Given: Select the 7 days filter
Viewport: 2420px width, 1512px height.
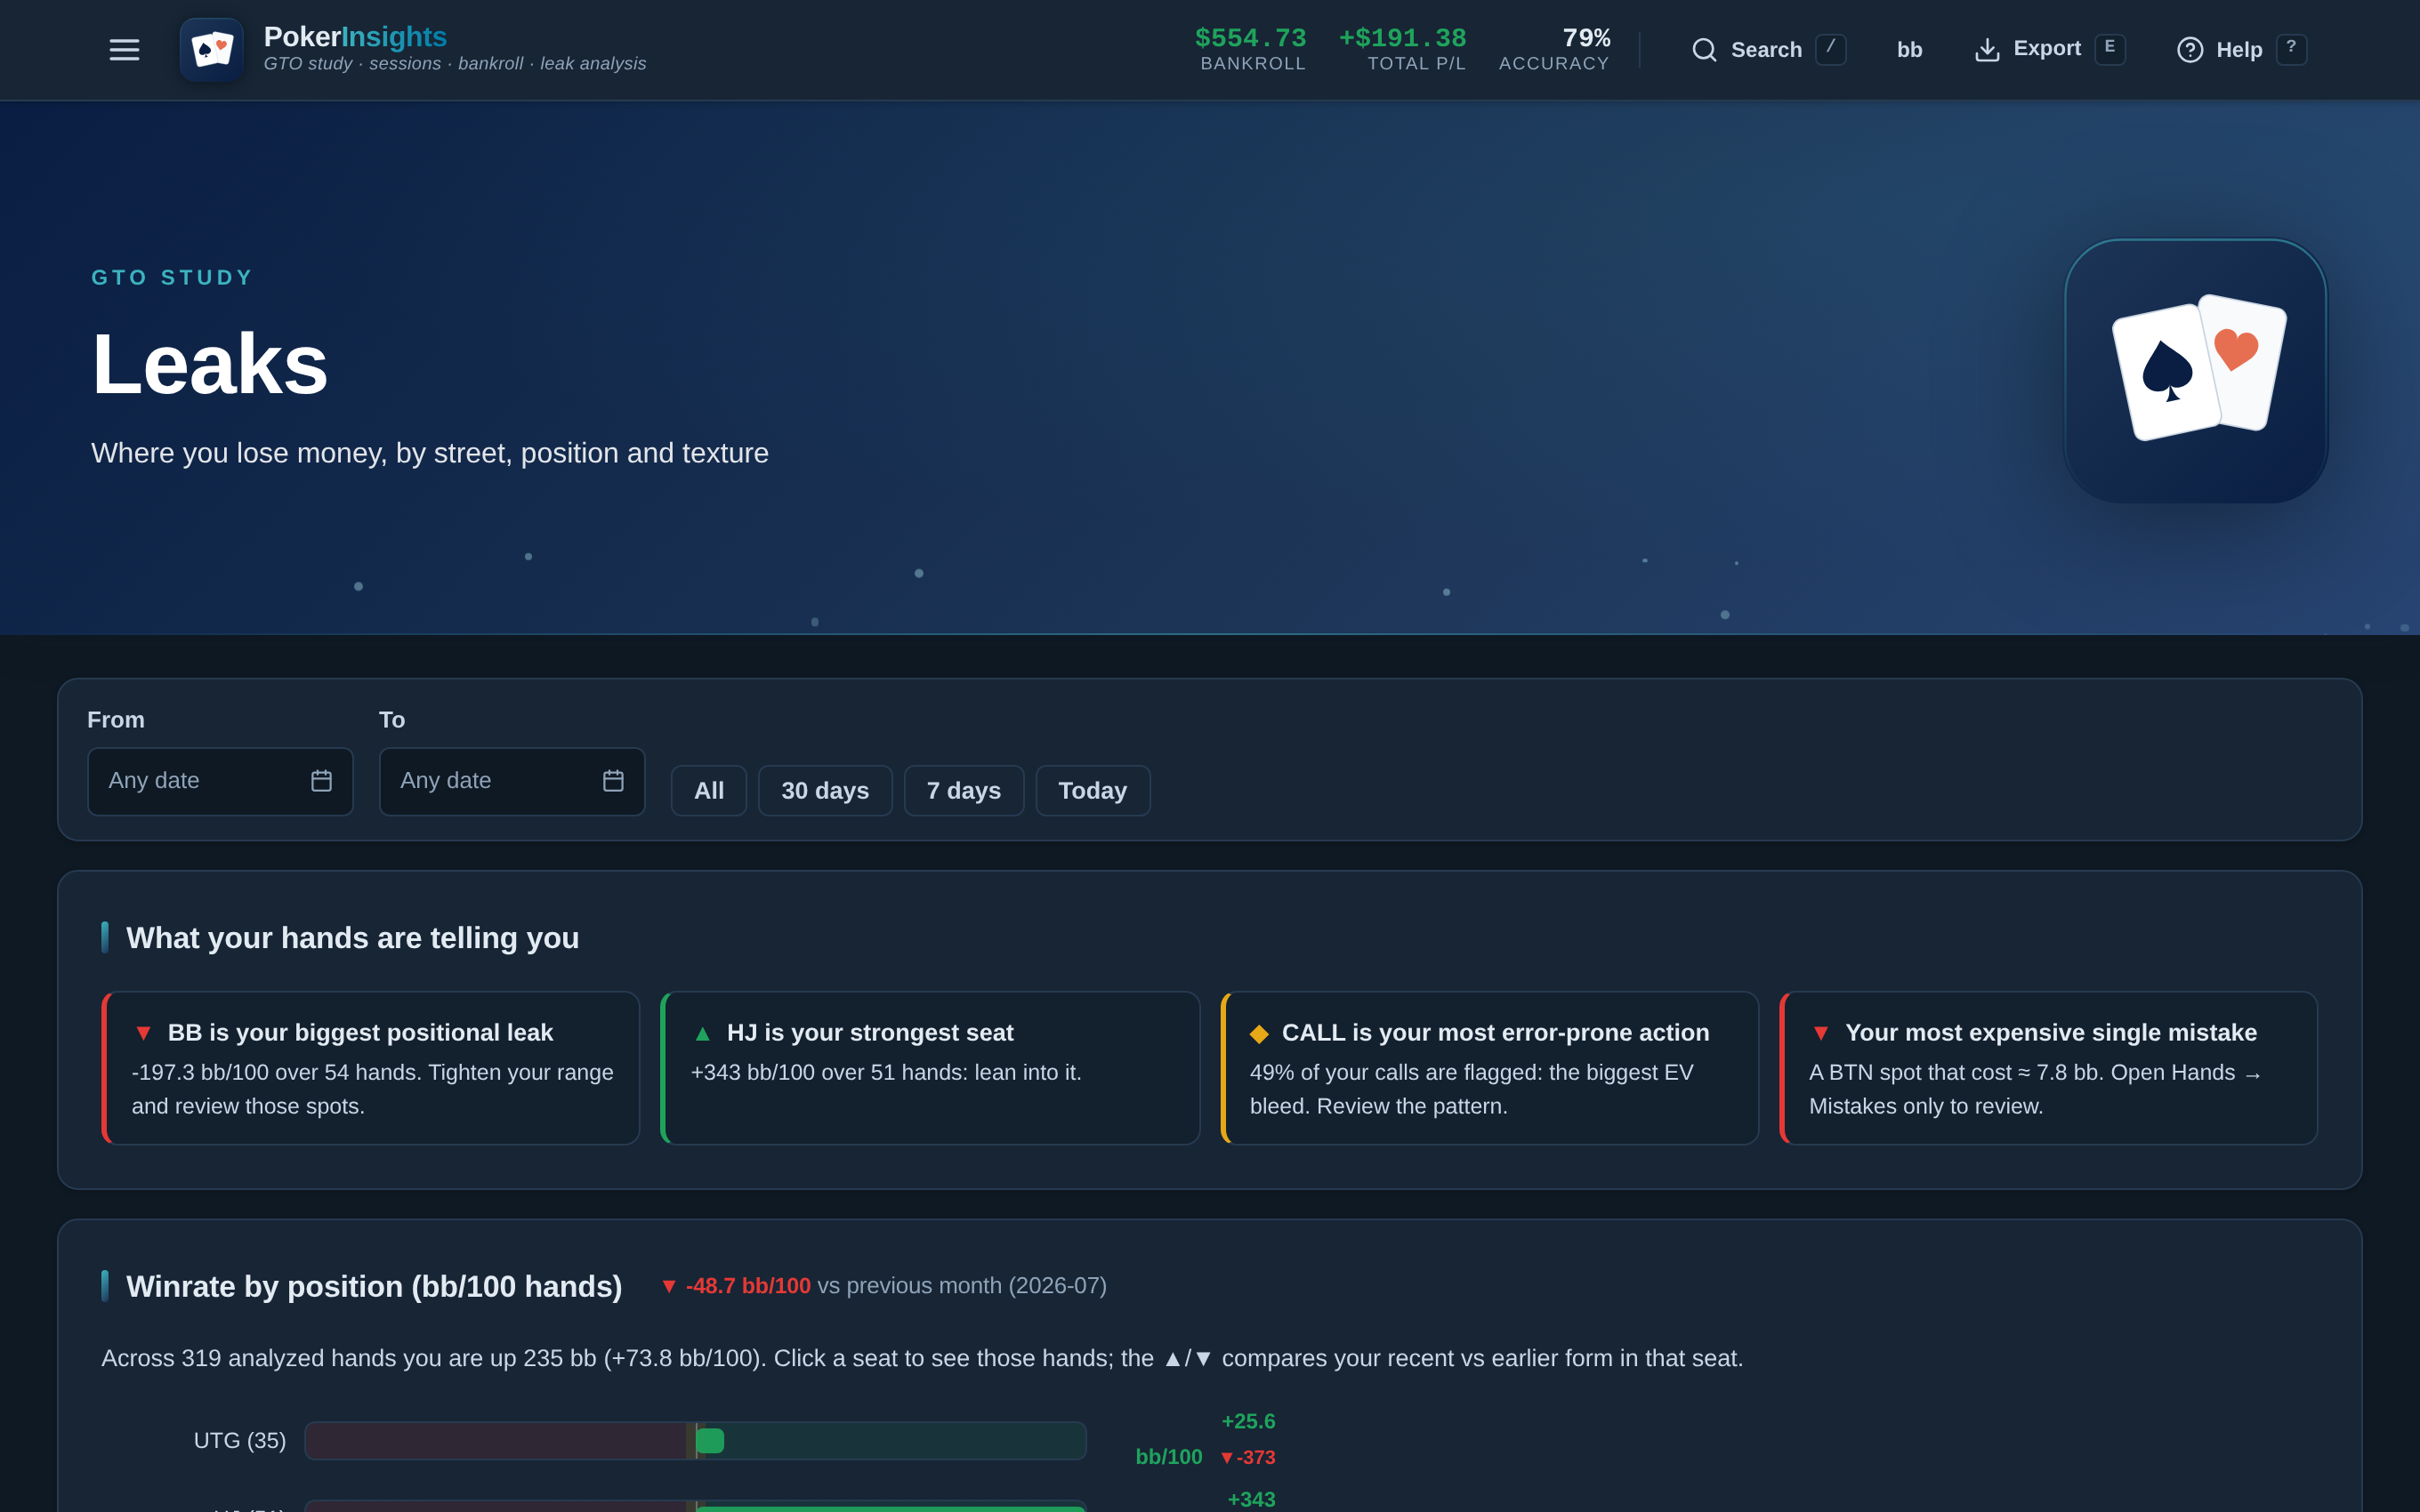Looking at the screenshot, I should coord(964,791).
